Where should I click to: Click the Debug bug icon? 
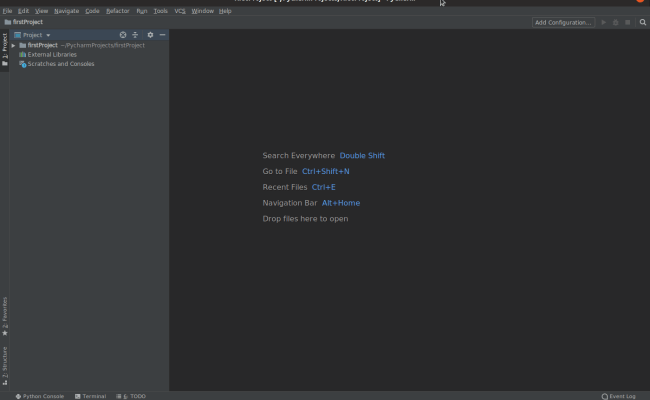(616, 22)
